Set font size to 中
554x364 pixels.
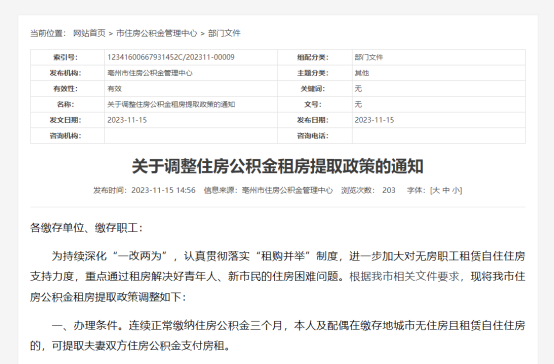click(x=446, y=190)
